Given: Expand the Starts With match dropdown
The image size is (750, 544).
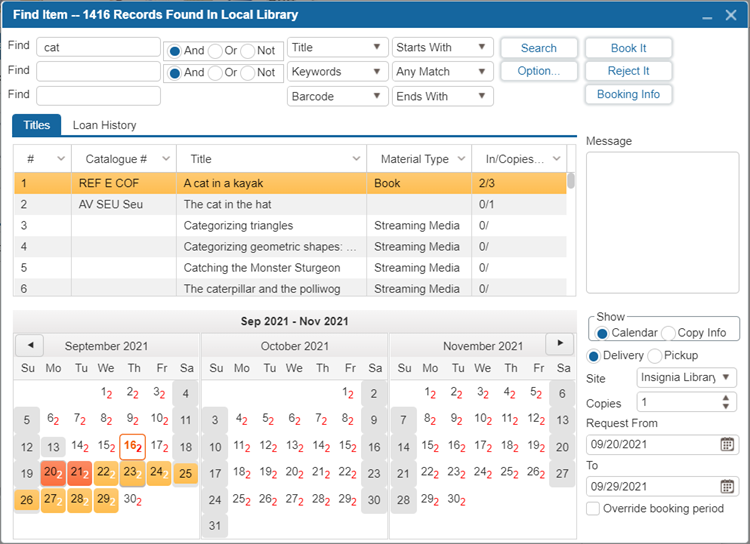Looking at the screenshot, I should [x=482, y=47].
